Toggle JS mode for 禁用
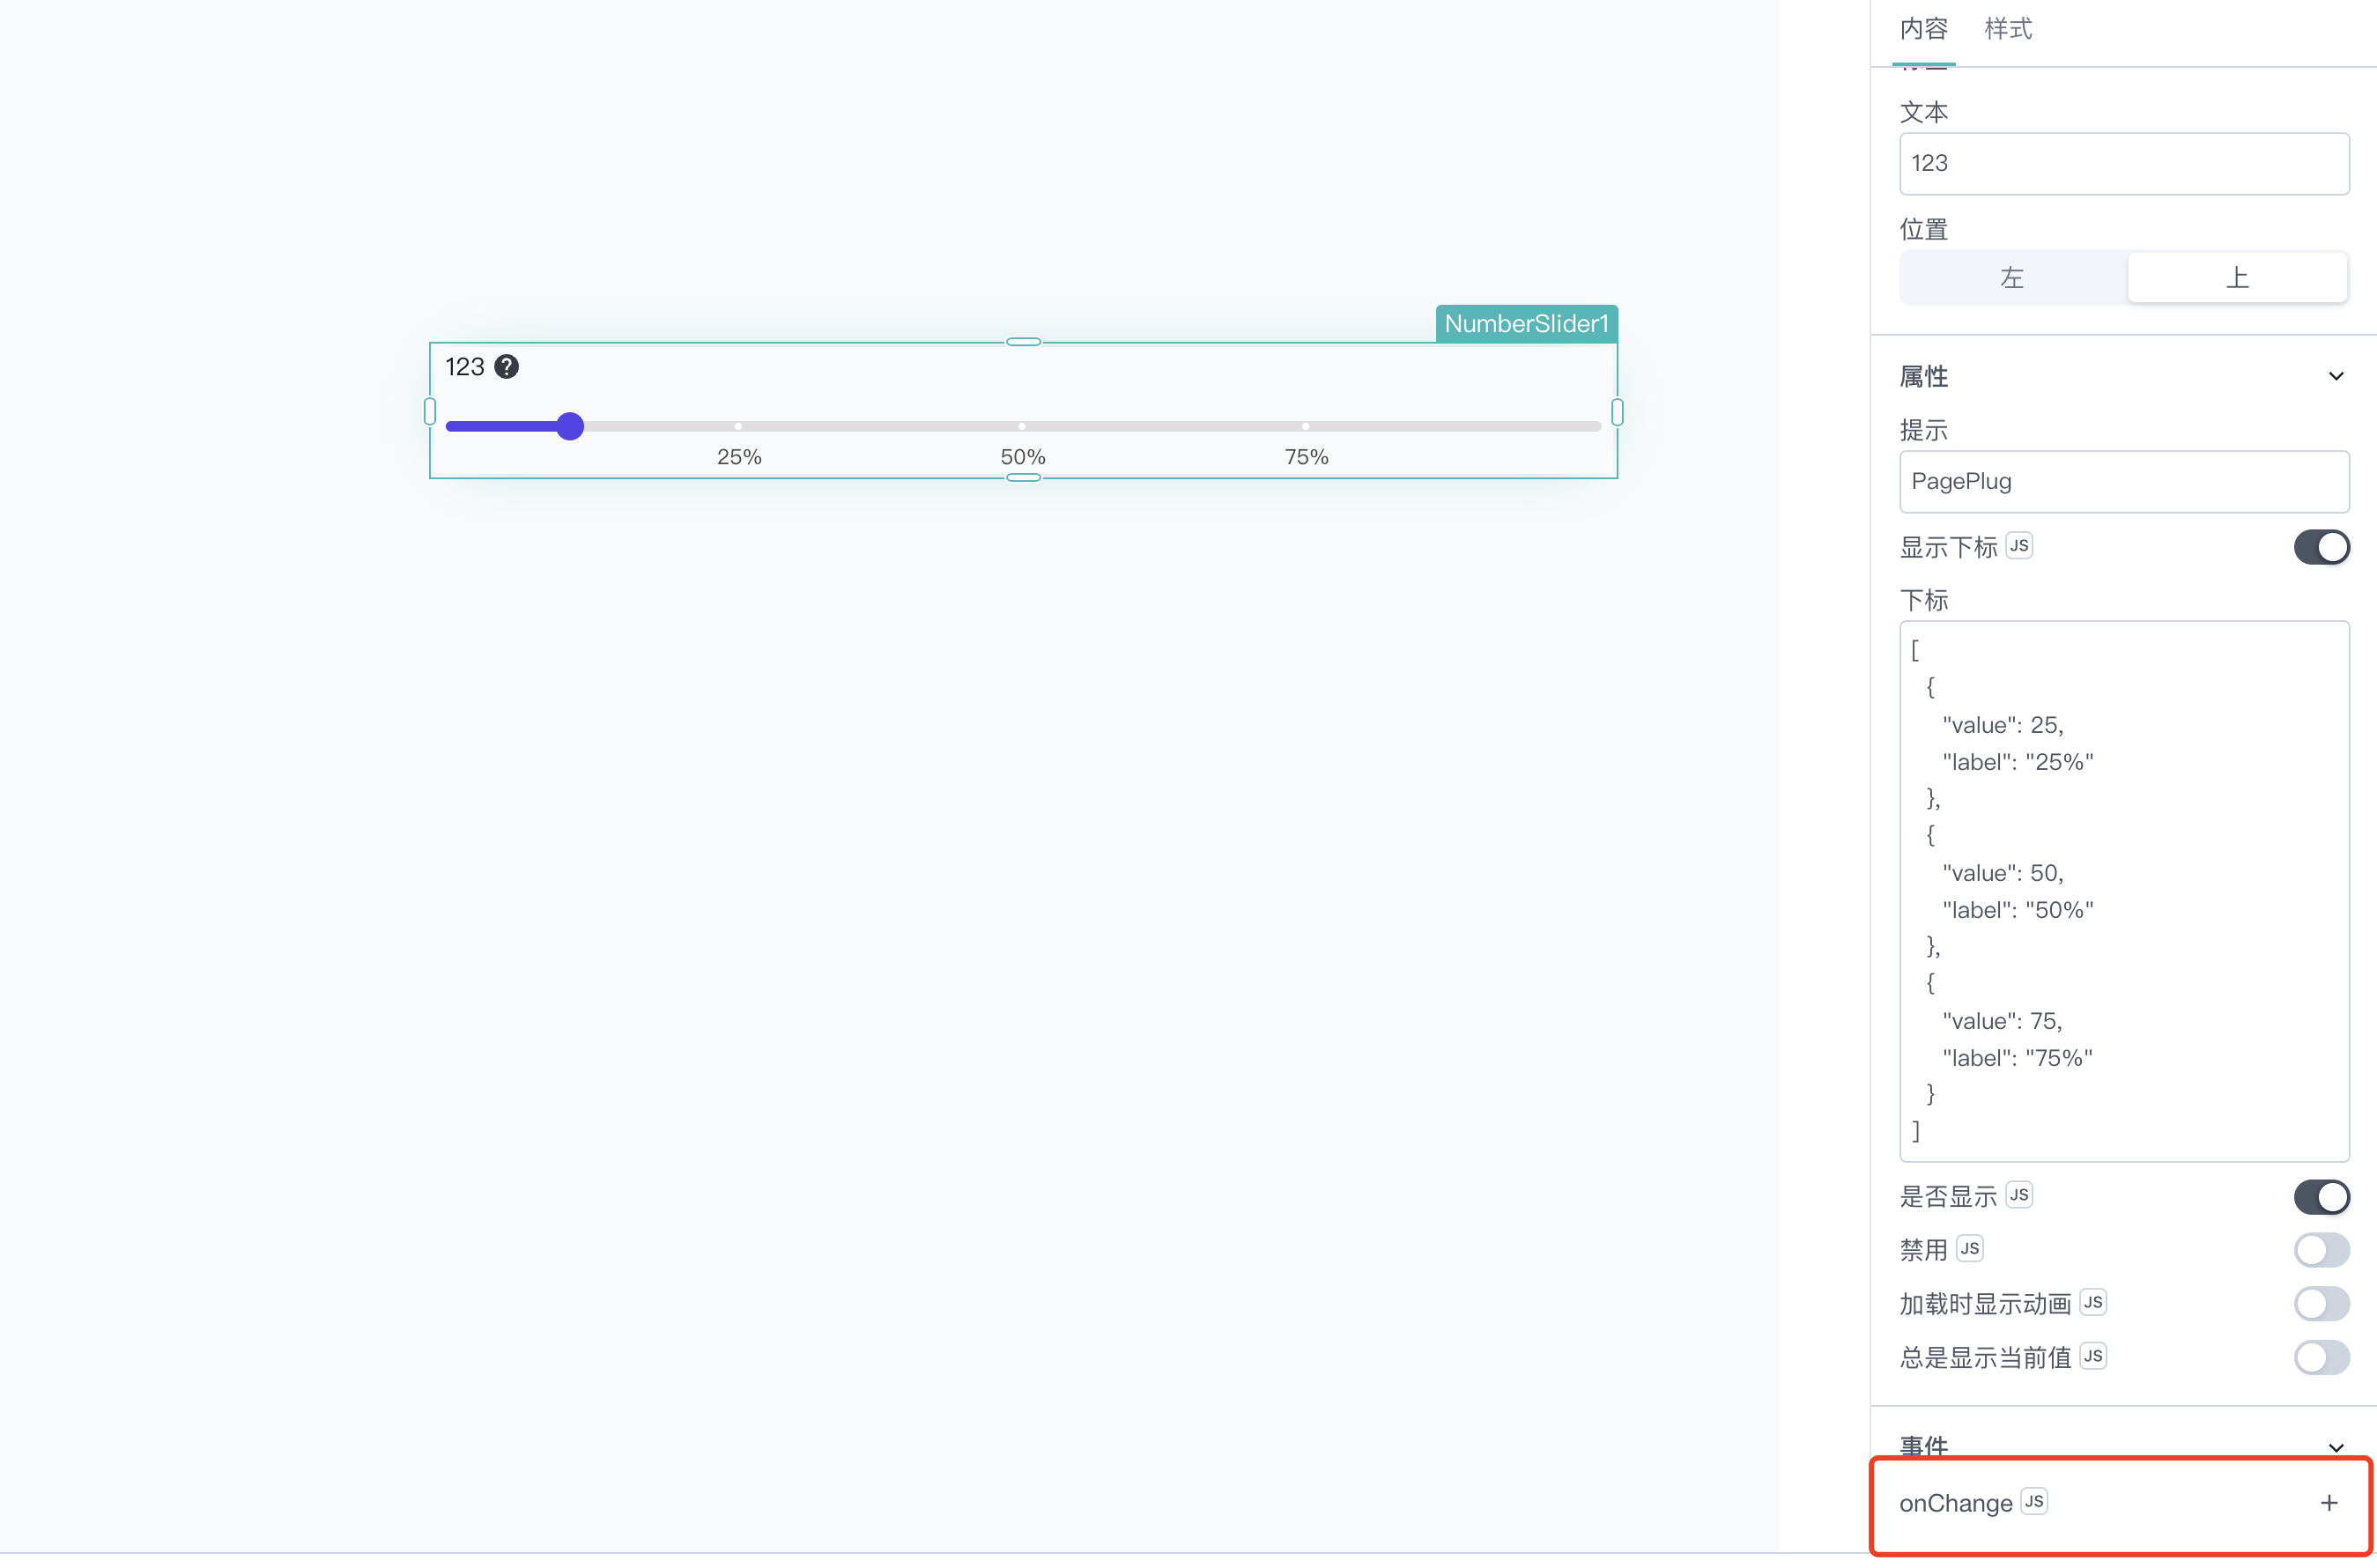The image size is (2377, 1568). 1969,1249
